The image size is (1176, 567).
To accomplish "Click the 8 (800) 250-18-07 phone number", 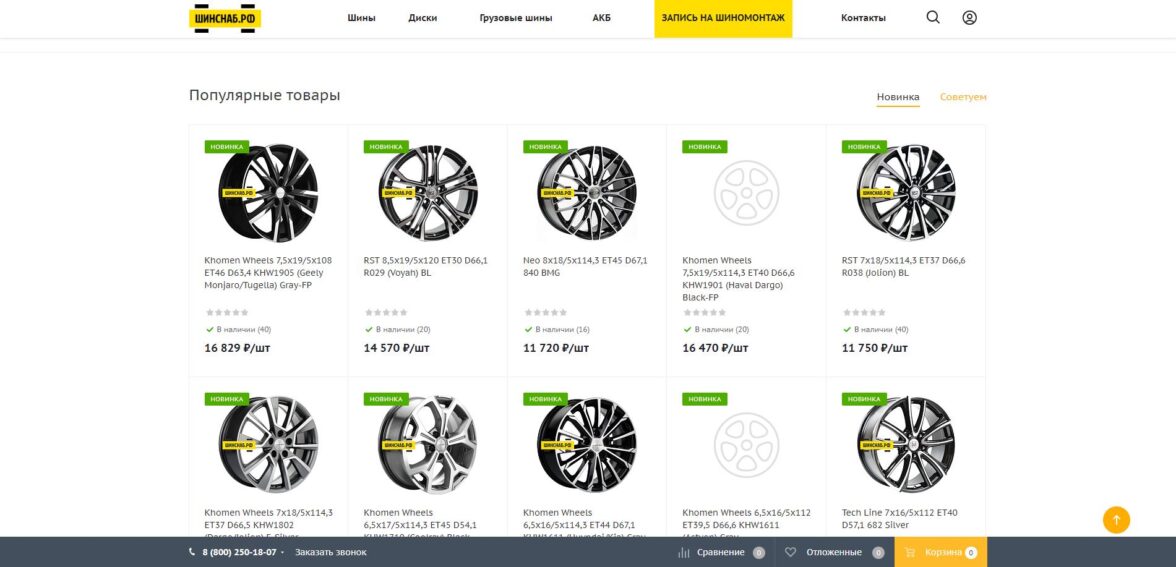I will (x=238, y=553).
